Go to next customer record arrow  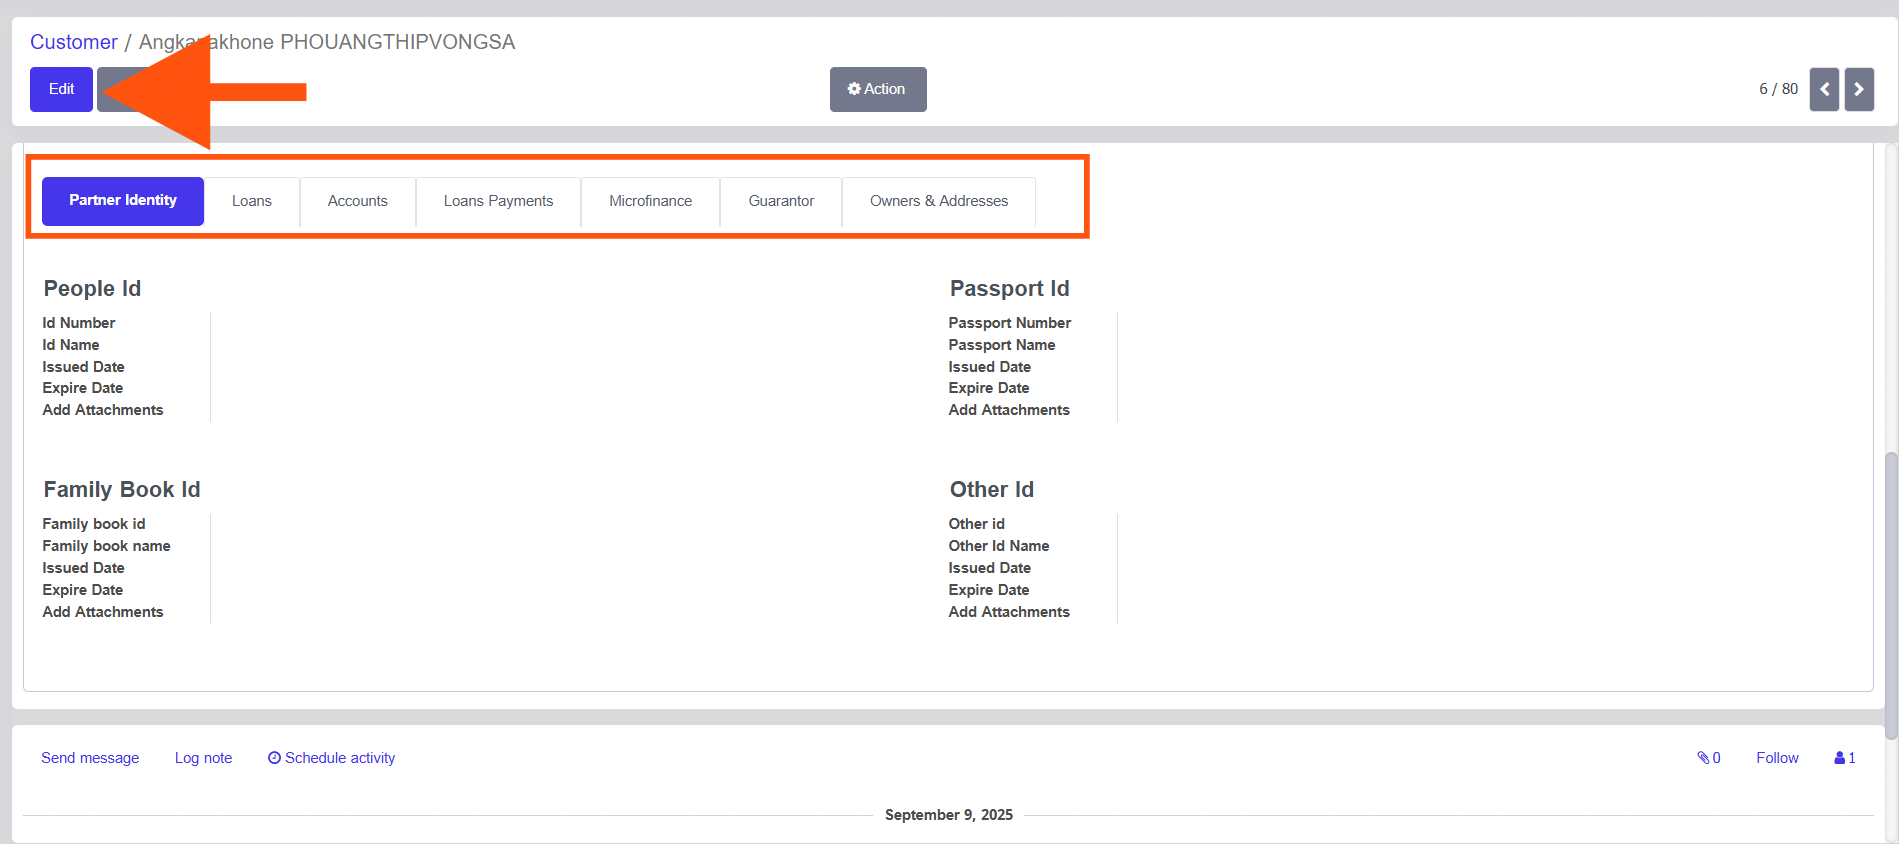1858,89
